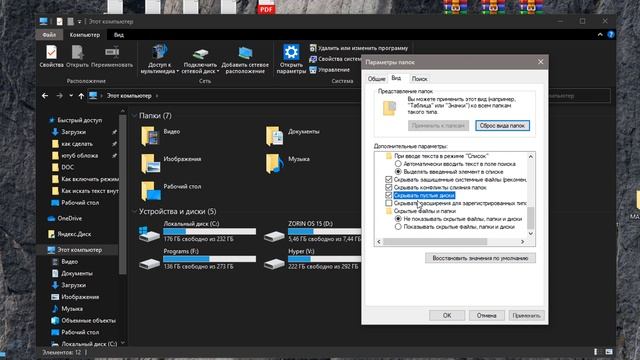Collapse the Устройства и диски group

point(134,211)
